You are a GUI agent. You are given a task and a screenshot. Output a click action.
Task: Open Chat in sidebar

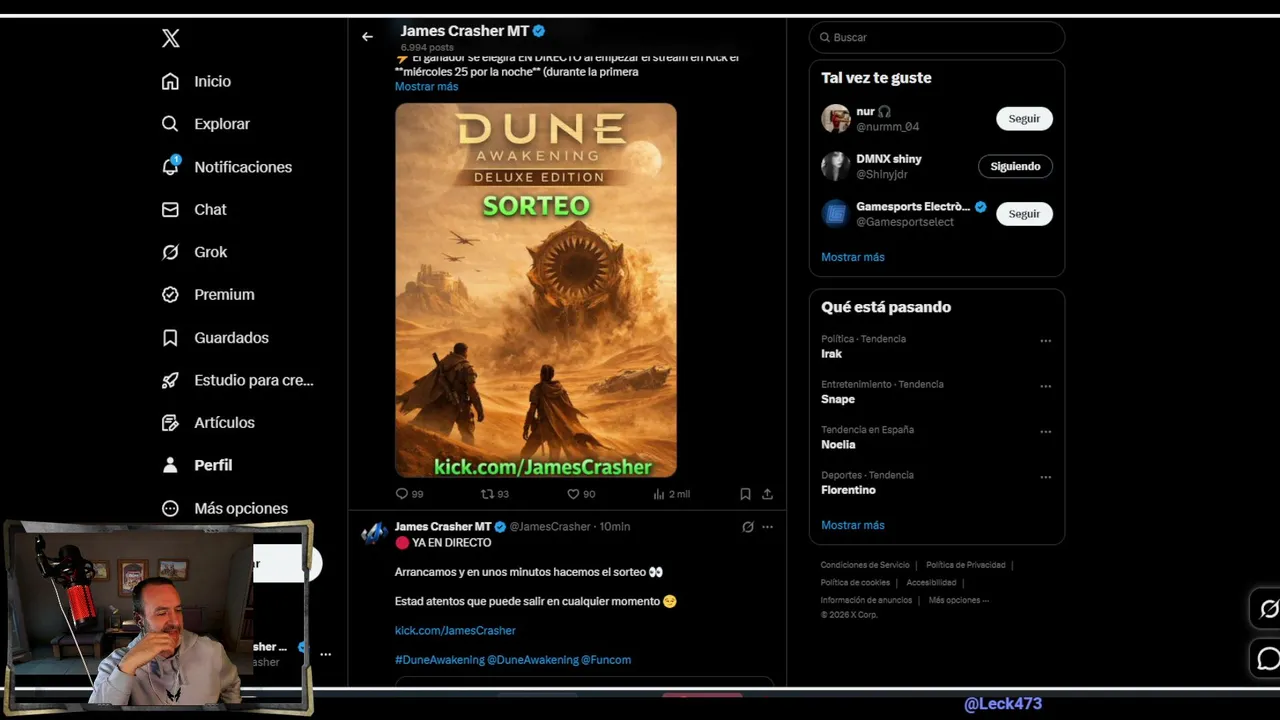194,209
